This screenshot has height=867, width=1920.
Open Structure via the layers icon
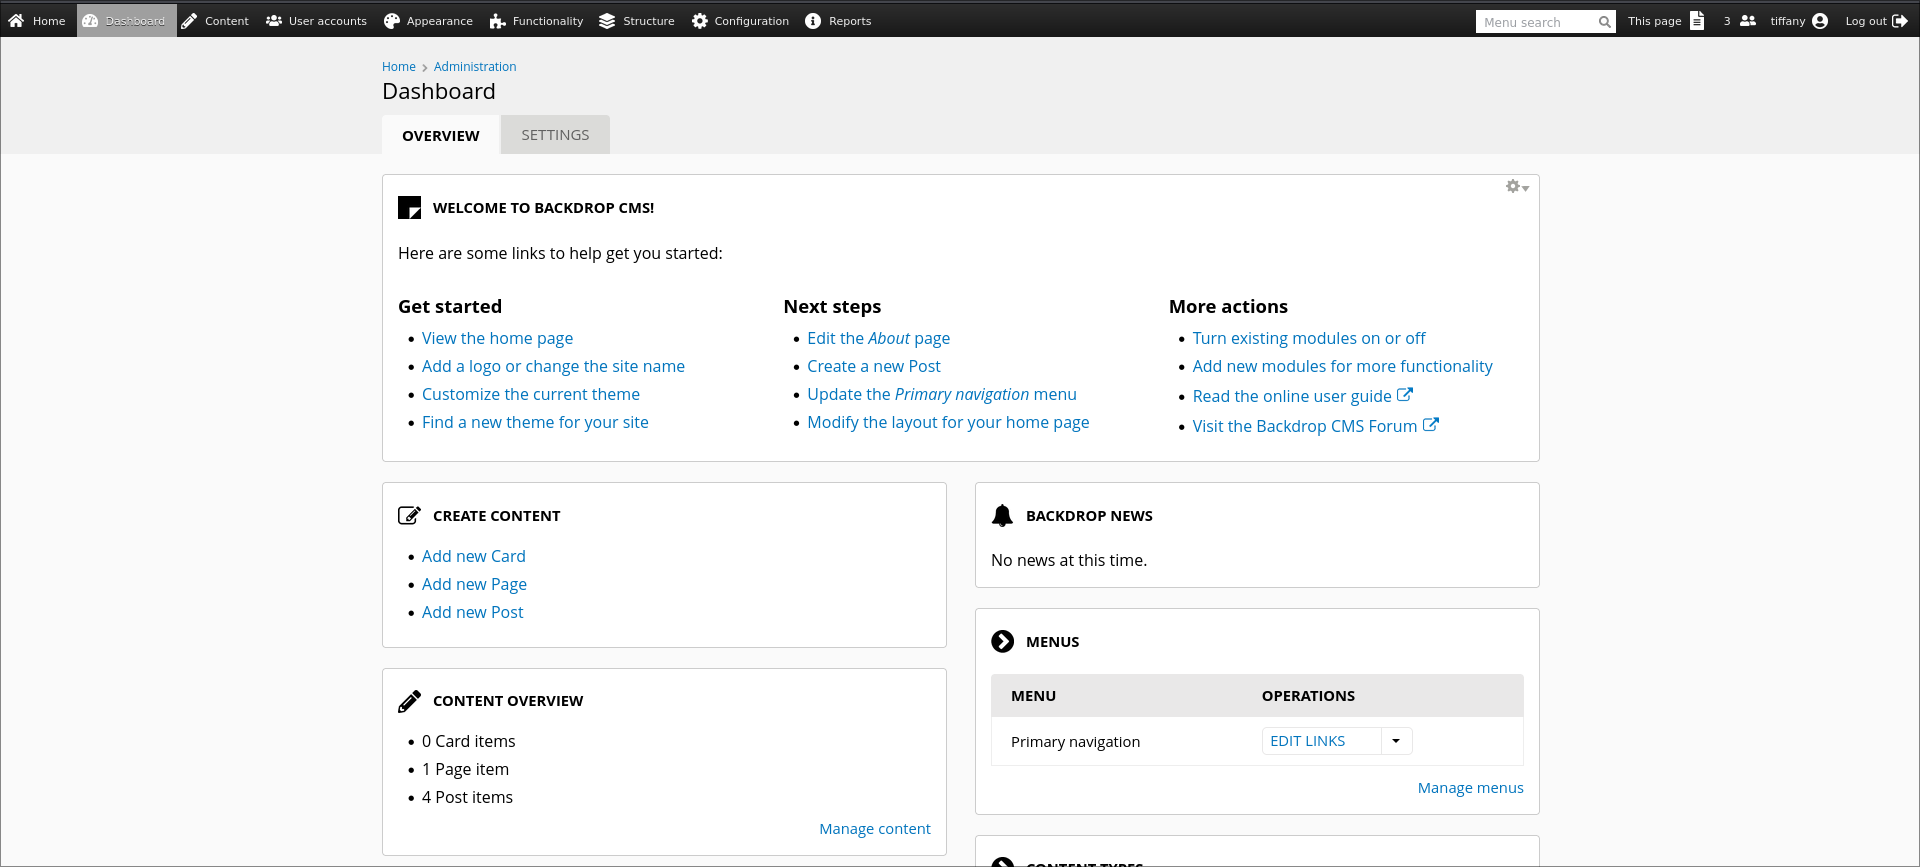tap(607, 21)
